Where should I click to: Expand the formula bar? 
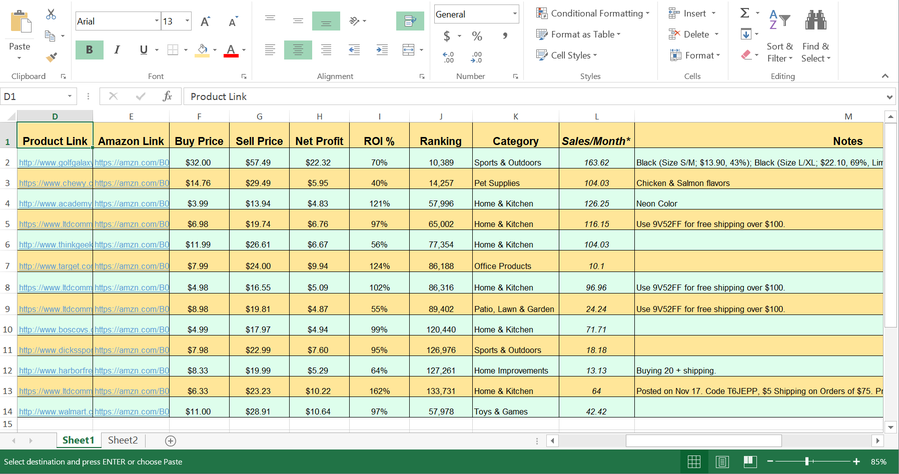890,97
